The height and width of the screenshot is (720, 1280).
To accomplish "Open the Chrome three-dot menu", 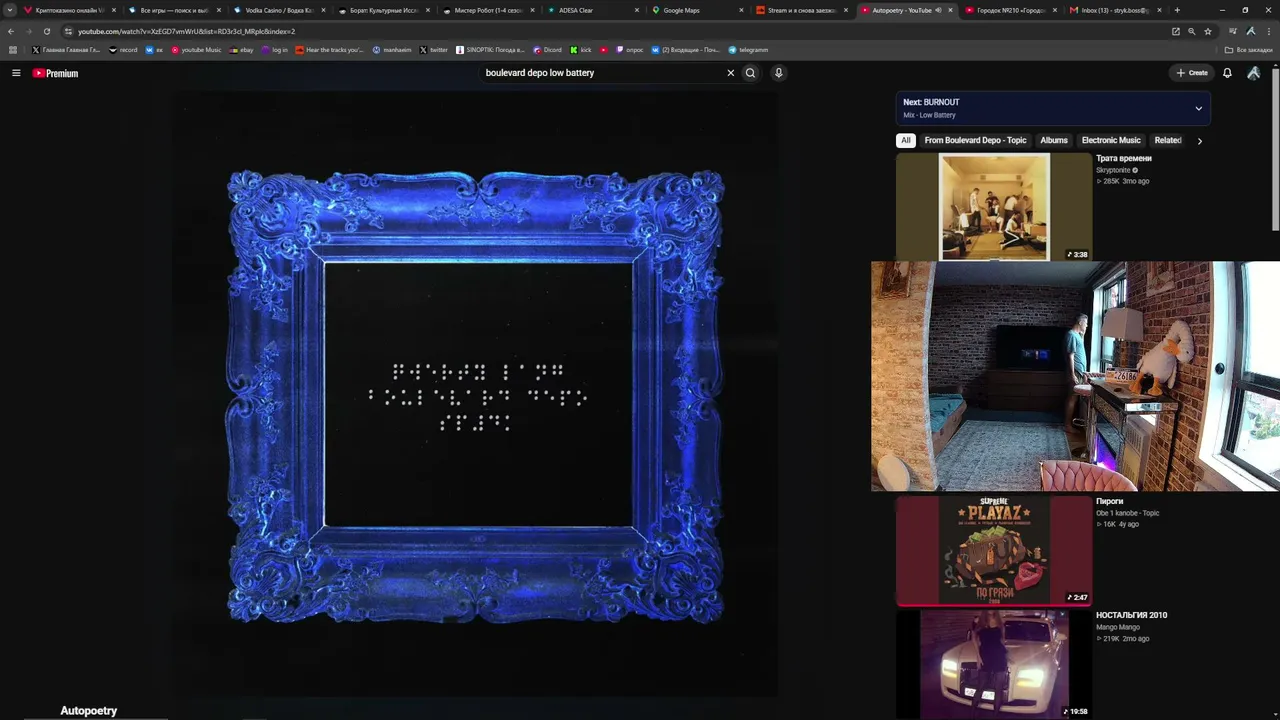I will coord(1268,31).
